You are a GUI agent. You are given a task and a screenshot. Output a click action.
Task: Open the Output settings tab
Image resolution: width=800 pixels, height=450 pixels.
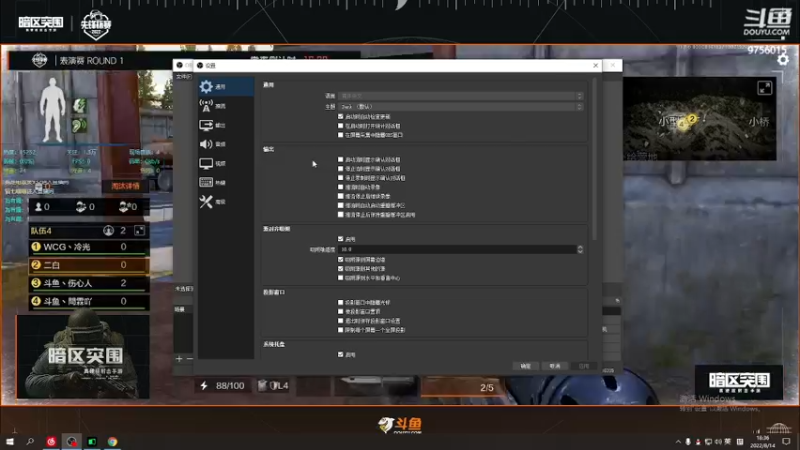point(226,125)
